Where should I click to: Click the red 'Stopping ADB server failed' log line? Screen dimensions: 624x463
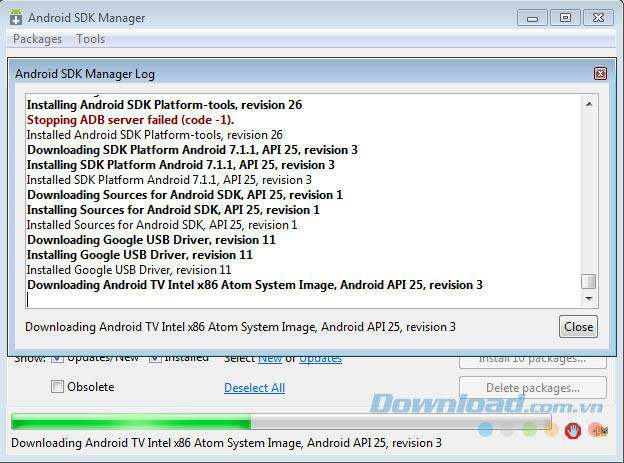pyautogui.click(x=131, y=120)
